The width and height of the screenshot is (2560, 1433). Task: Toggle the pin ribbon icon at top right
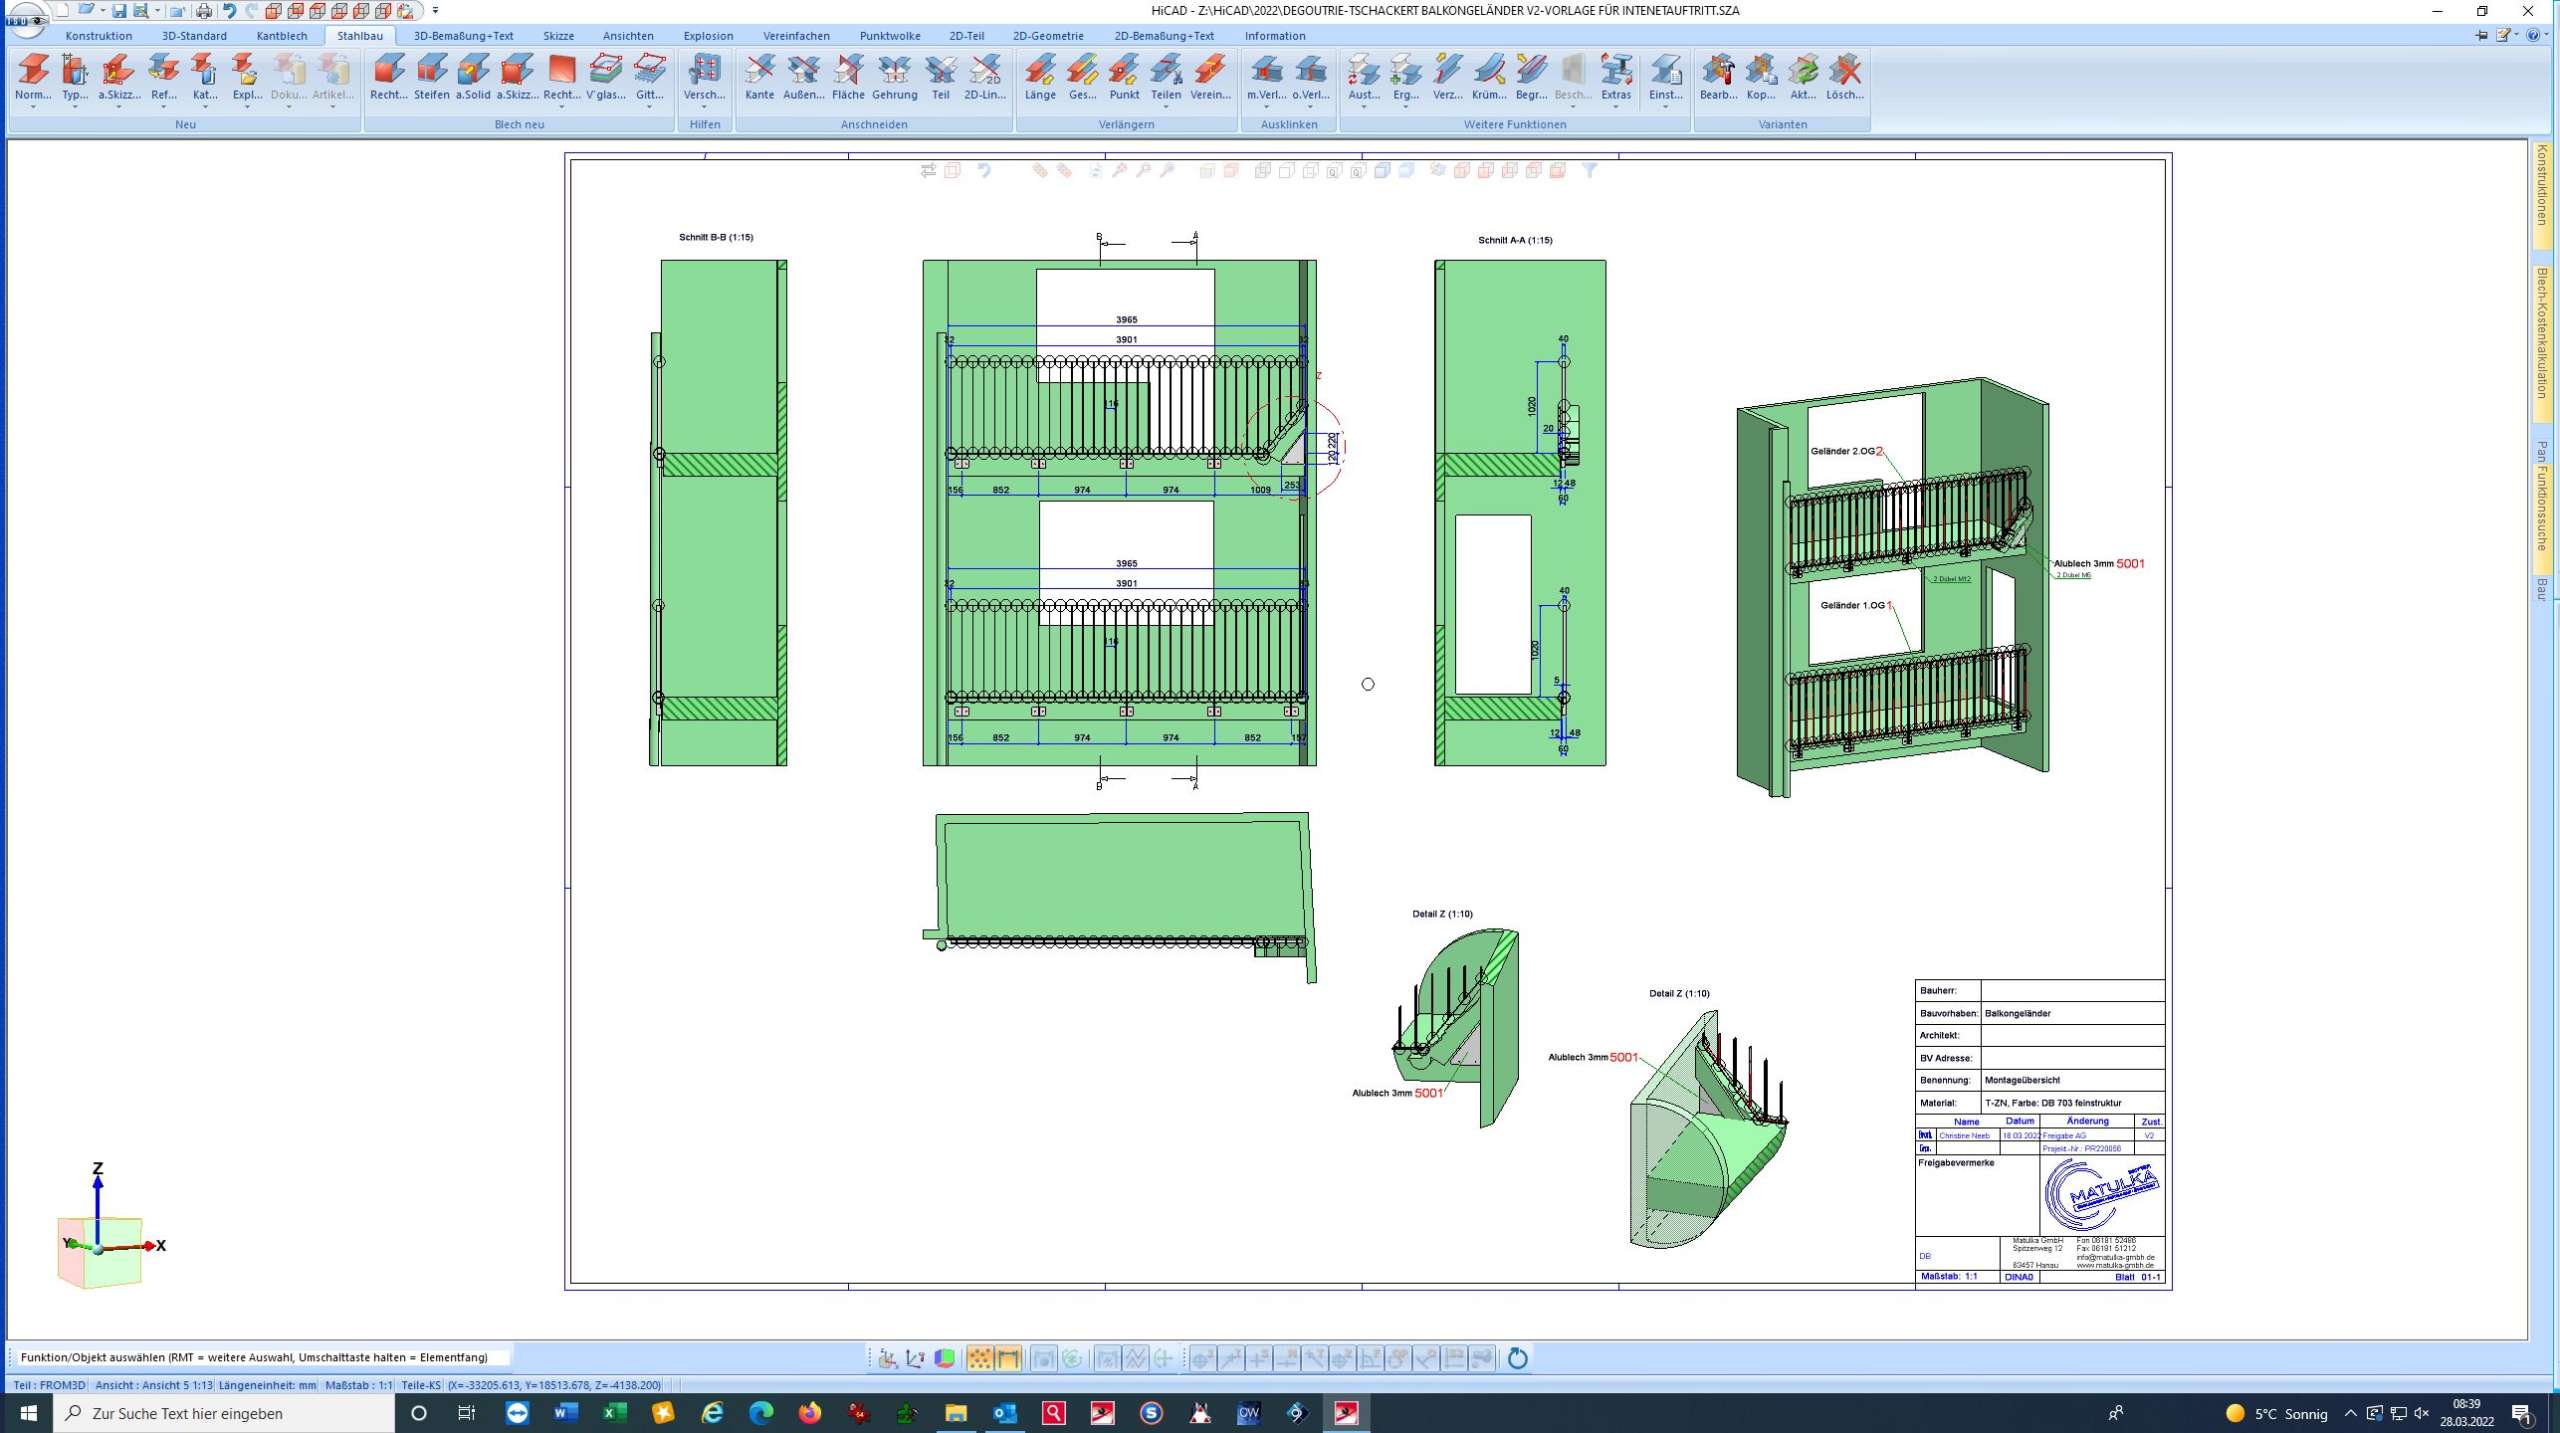point(2481,35)
